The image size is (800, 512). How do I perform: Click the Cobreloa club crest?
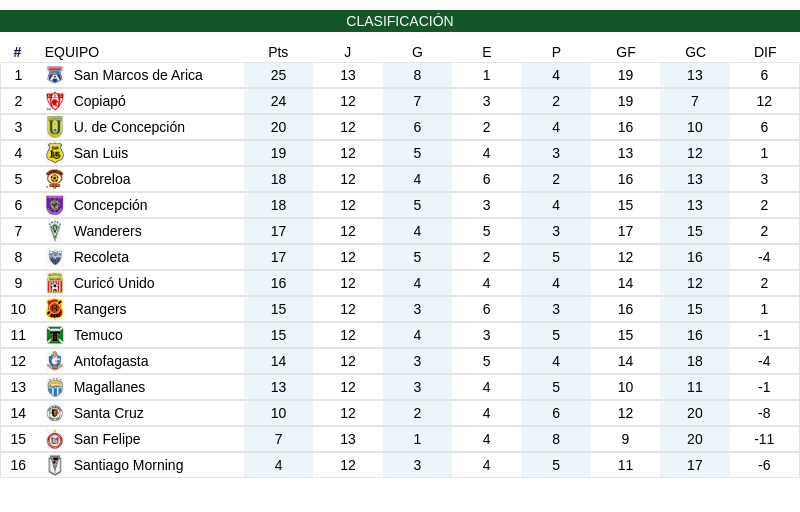(x=55, y=179)
